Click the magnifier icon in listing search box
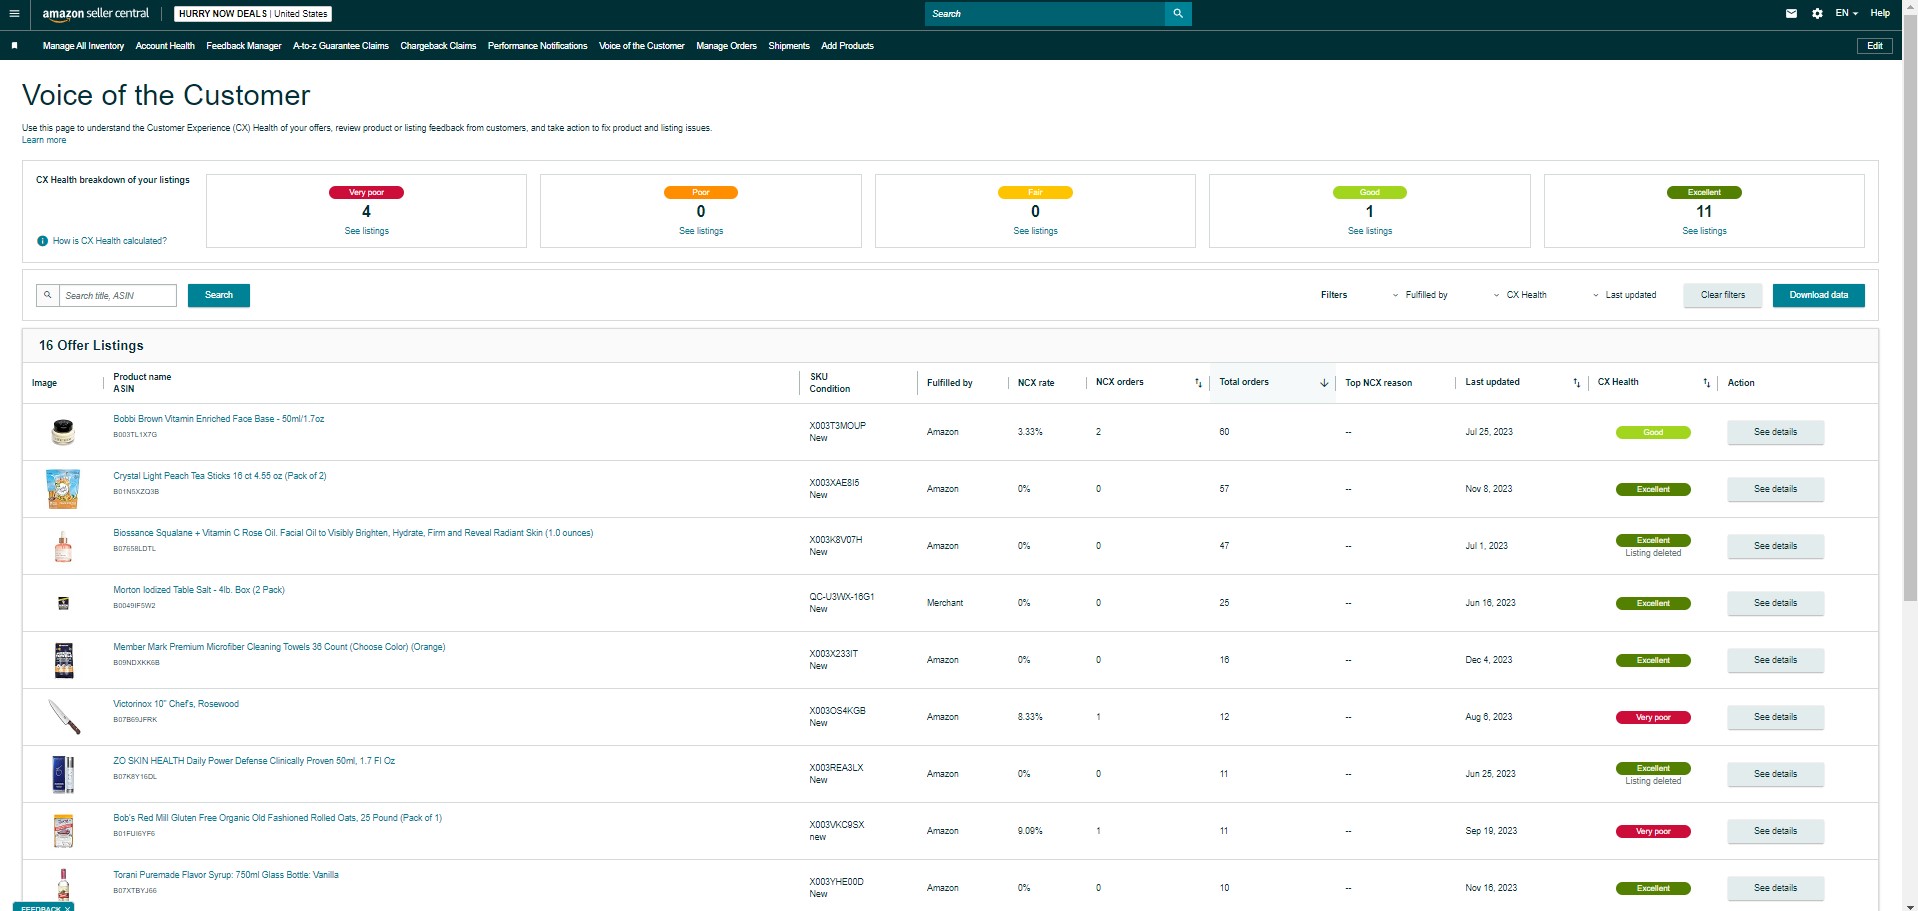This screenshot has width=1918, height=911. coord(47,295)
